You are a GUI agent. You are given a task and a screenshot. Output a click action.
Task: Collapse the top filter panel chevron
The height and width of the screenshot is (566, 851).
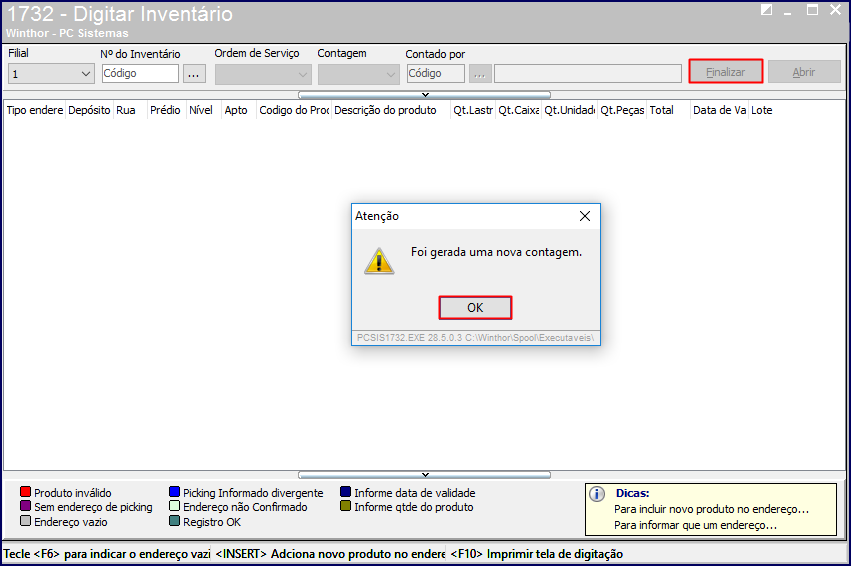point(425,95)
